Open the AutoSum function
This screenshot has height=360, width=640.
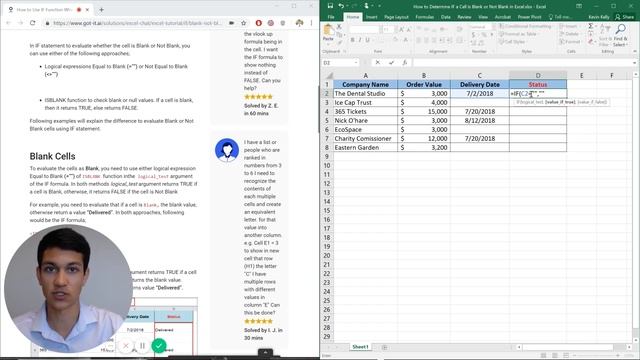coord(591,26)
